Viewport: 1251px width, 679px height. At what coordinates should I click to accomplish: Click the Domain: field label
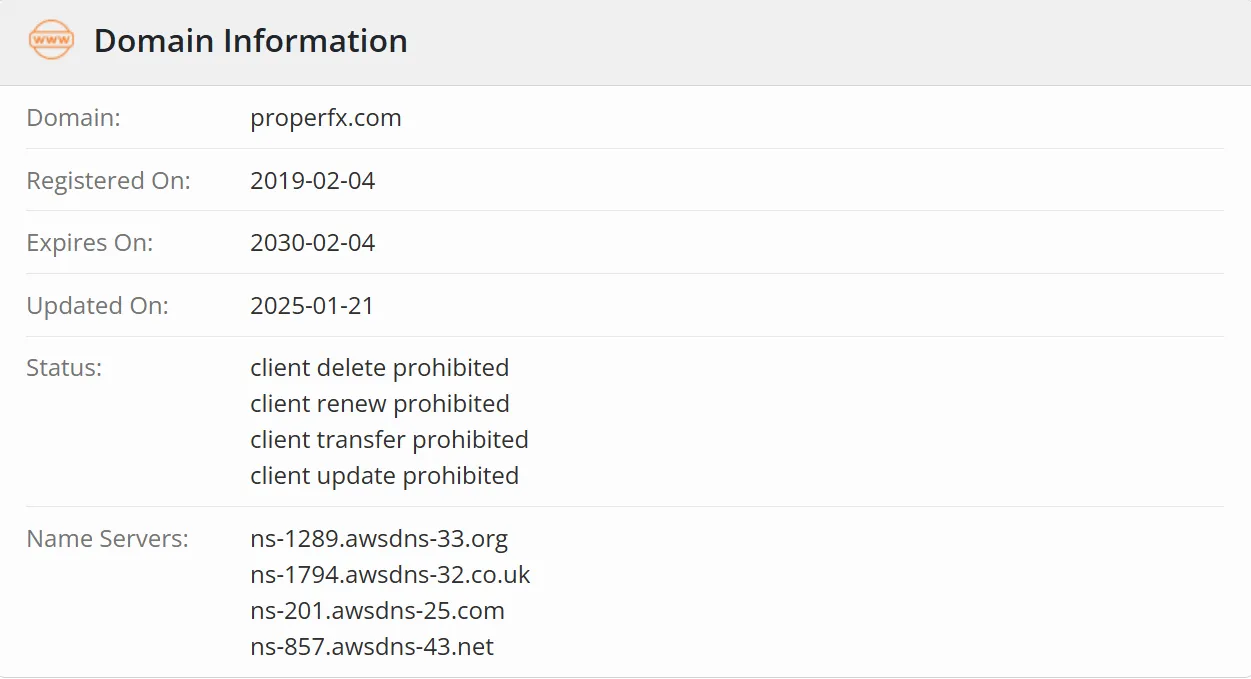(x=73, y=118)
